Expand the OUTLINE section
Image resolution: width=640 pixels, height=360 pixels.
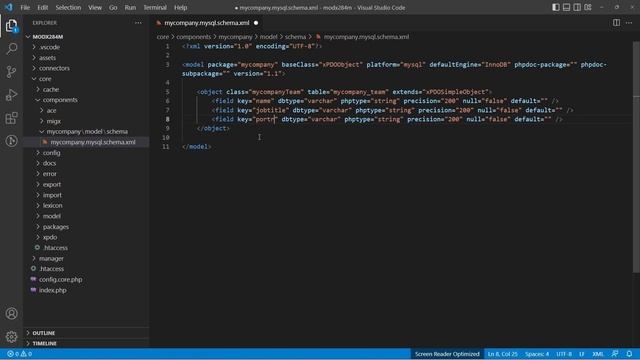[x=44, y=333]
